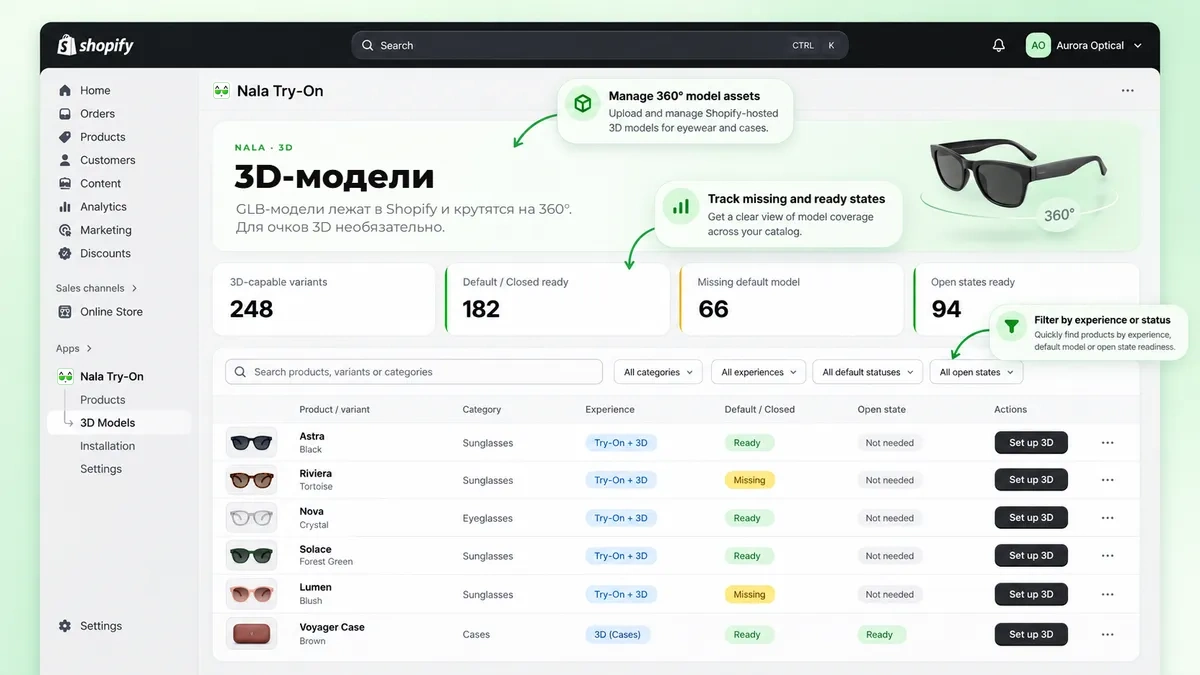Click Set up 3D for Riviera
The width and height of the screenshot is (1200, 675).
point(1031,480)
